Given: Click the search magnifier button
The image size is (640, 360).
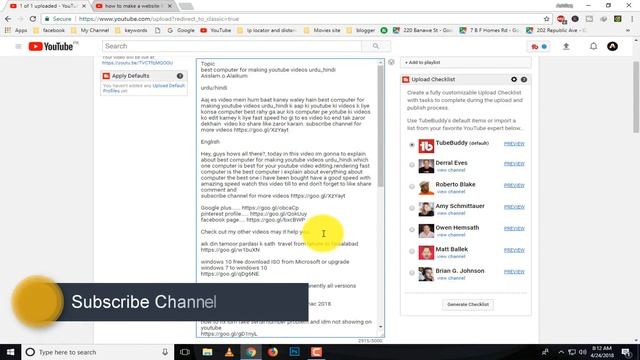Looking at the screenshot, I should [376, 46].
